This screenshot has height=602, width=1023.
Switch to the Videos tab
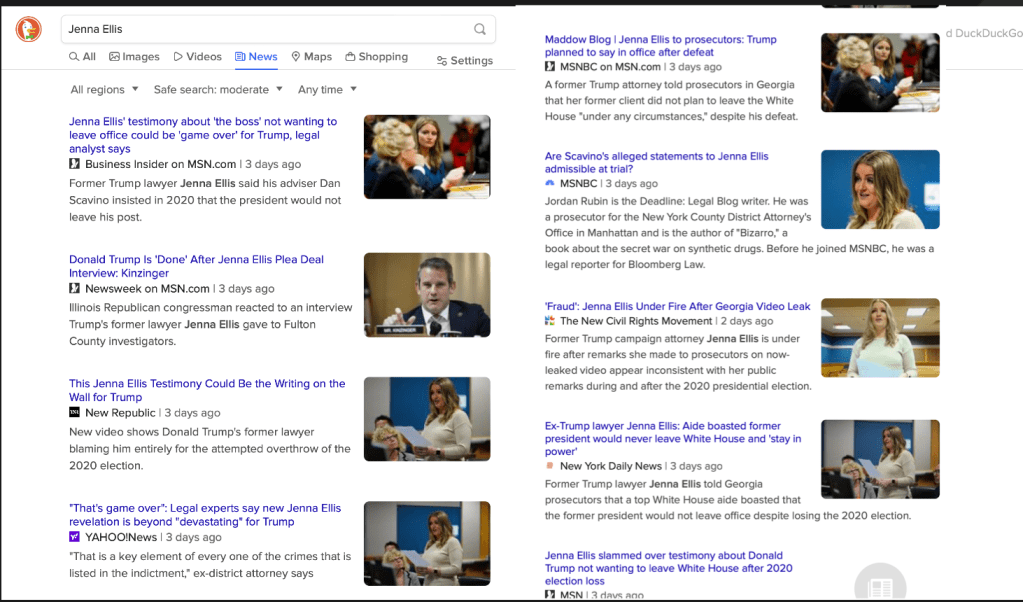197,57
